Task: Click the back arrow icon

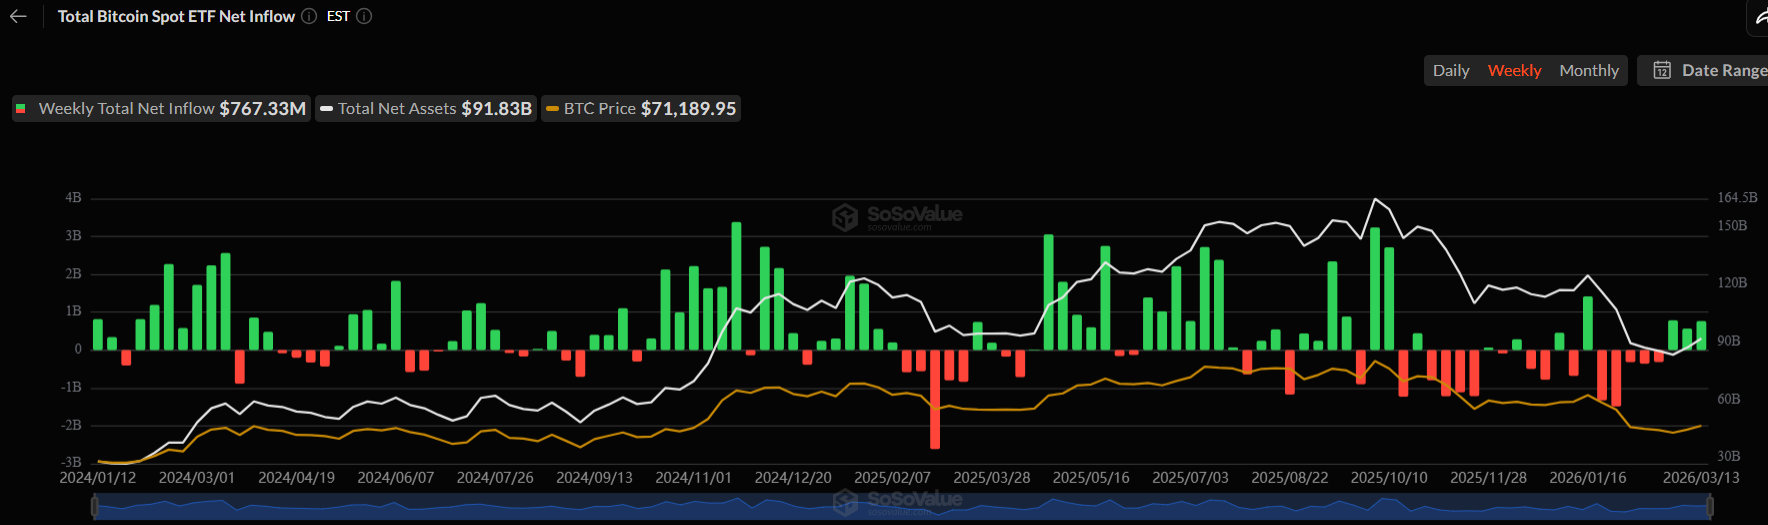Action: pyautogui.click(x=18, y=16)
